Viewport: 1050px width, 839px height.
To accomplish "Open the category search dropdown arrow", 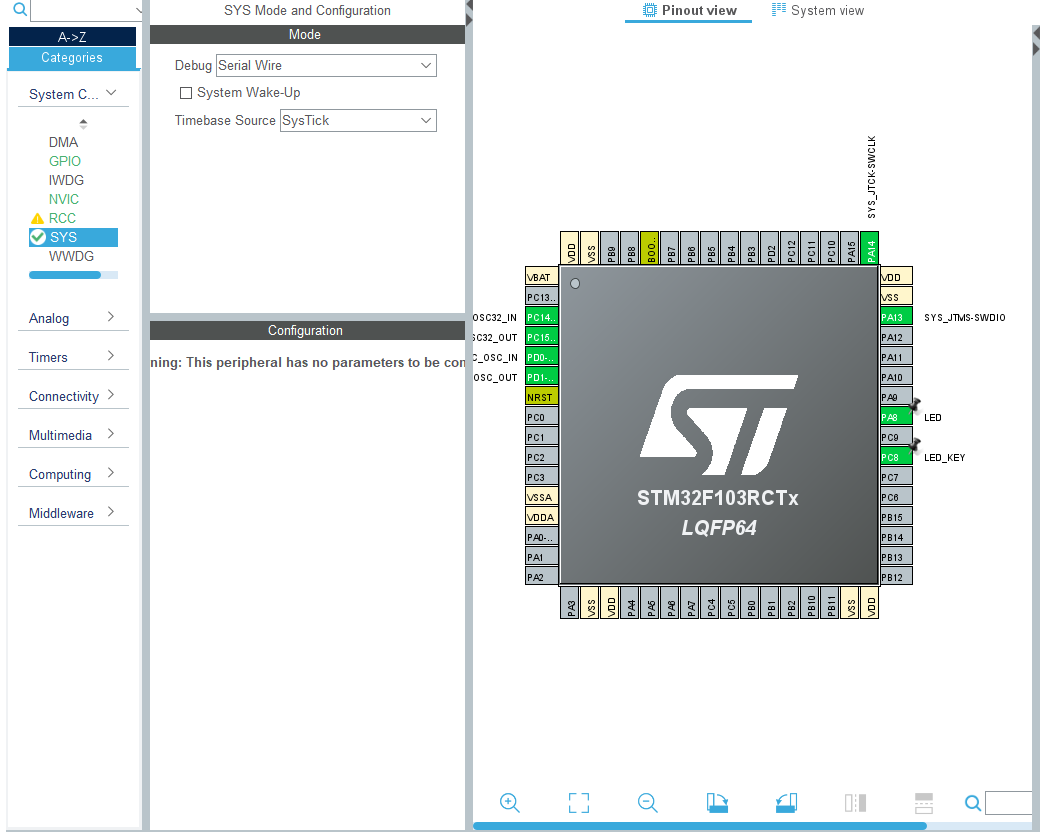I will [138, 10].
